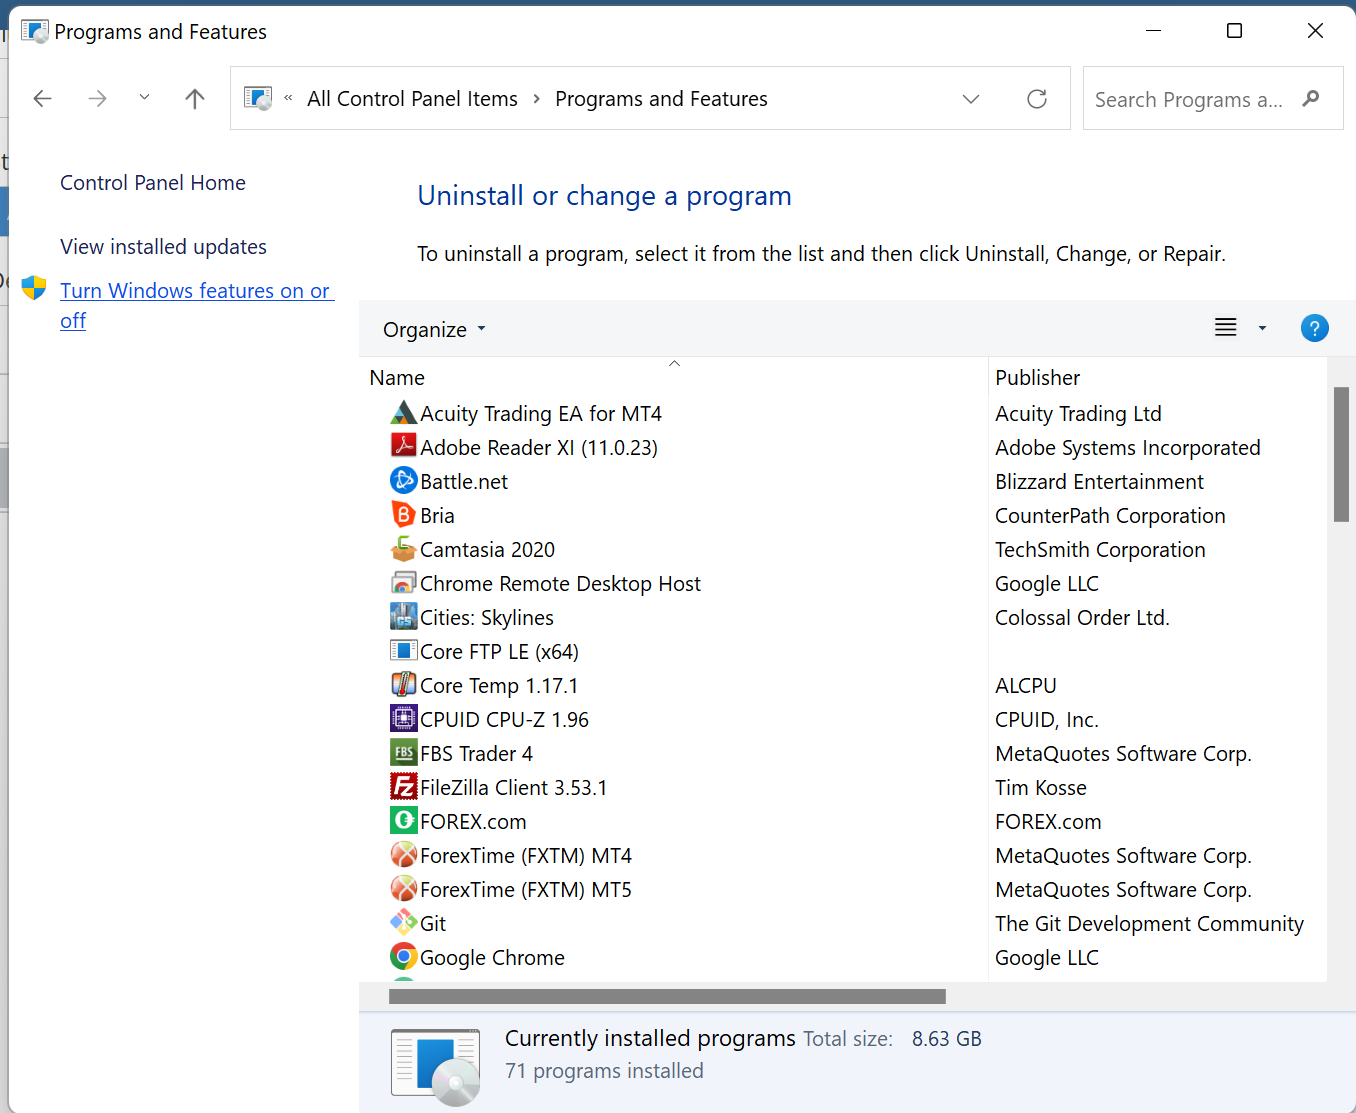Refresh the Programs and Features list

[x=1037, y=99]
